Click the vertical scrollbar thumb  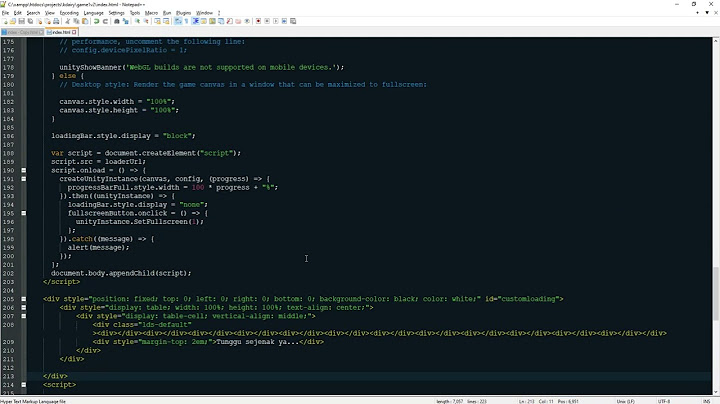(x=716, y=293)
